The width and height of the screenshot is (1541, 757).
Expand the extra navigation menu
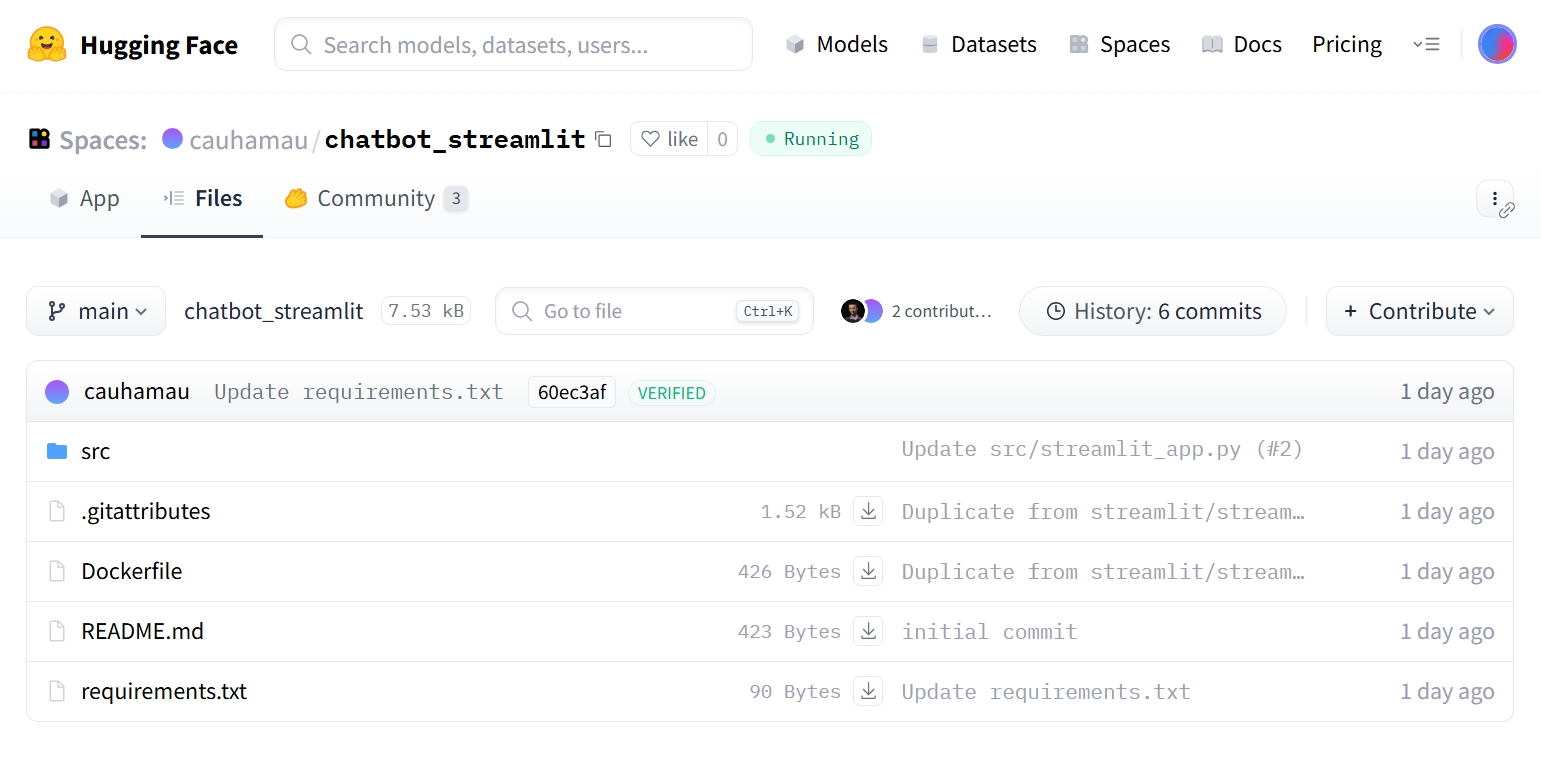tap(1425, 44)
